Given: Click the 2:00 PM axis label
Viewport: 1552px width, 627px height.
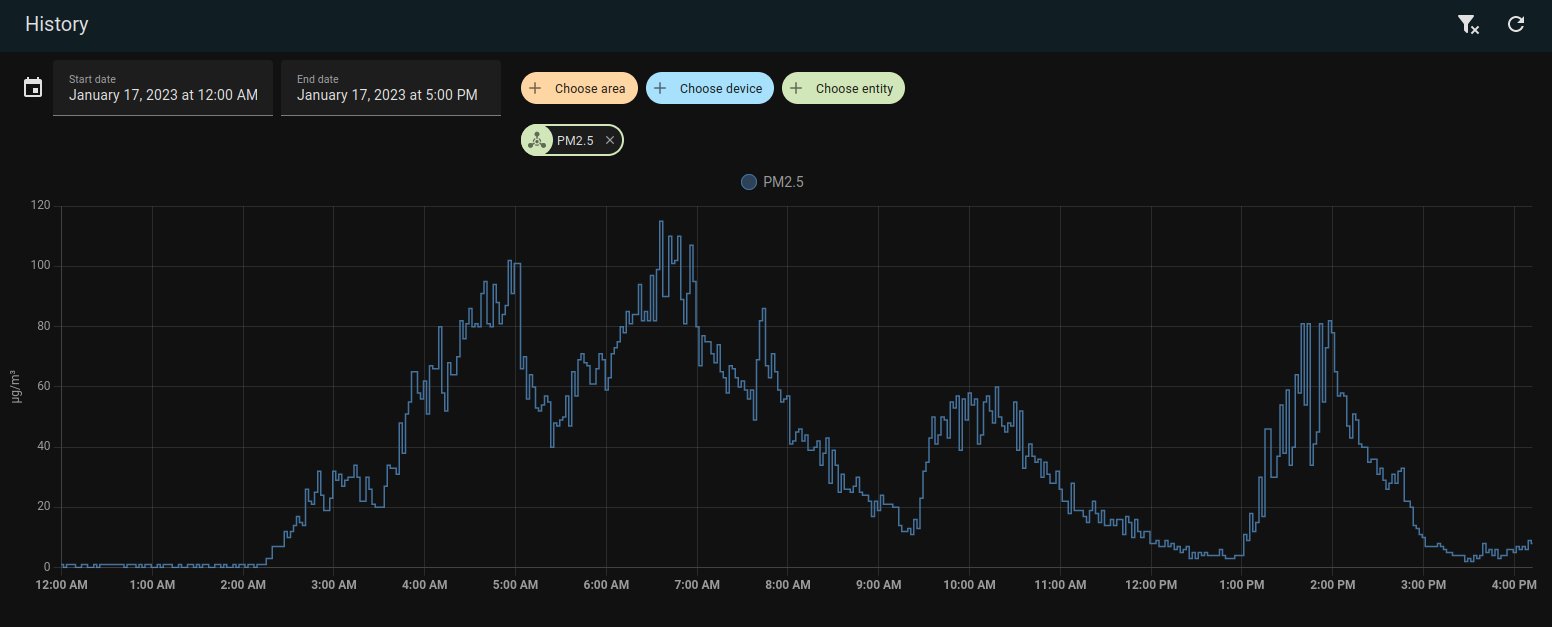Looking at the screenshot, I should tap(1333, 584).
